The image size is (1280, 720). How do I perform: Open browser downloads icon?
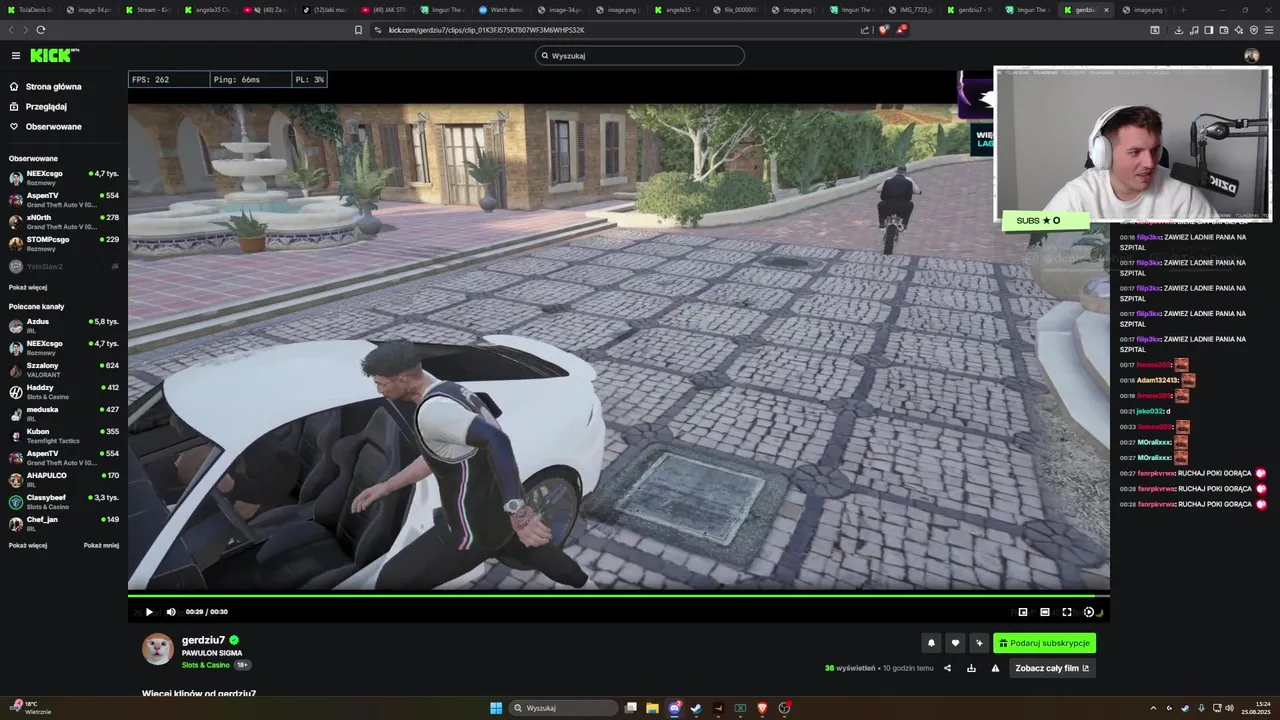pyautogui.click(x=1178, y=30)
